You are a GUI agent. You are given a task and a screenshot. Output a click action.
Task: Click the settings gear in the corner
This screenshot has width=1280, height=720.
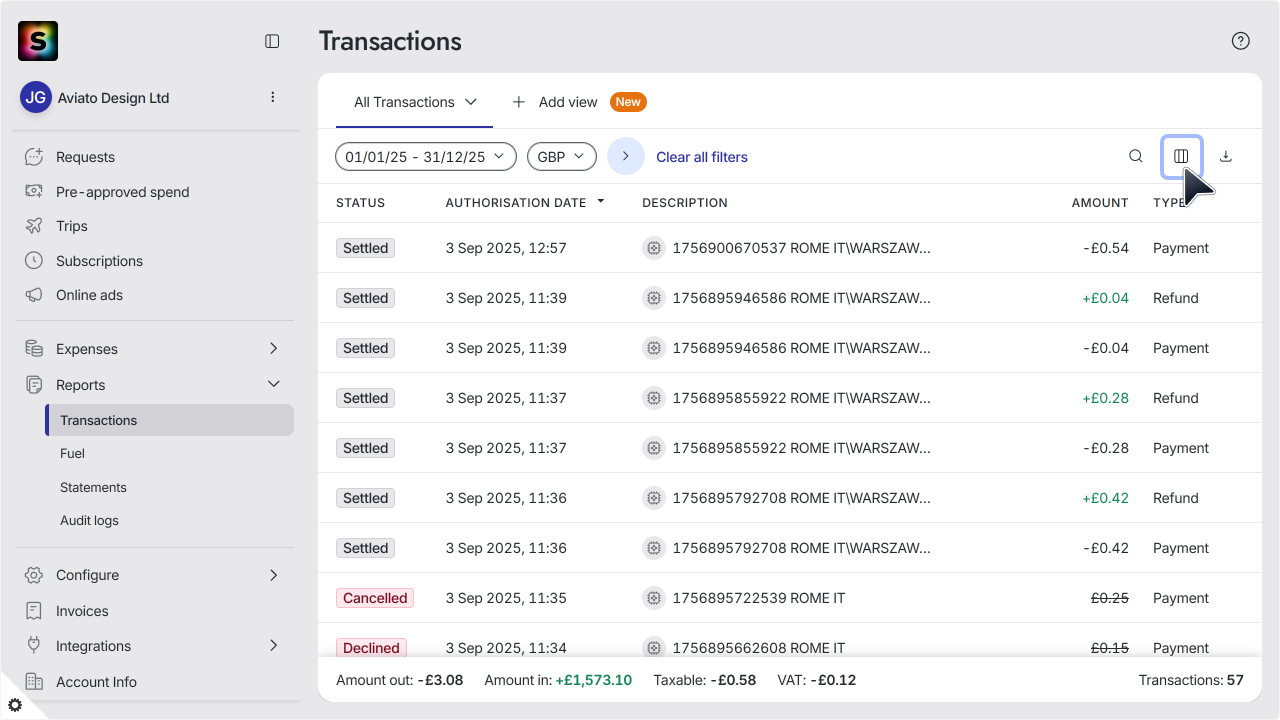coord(14,705)
